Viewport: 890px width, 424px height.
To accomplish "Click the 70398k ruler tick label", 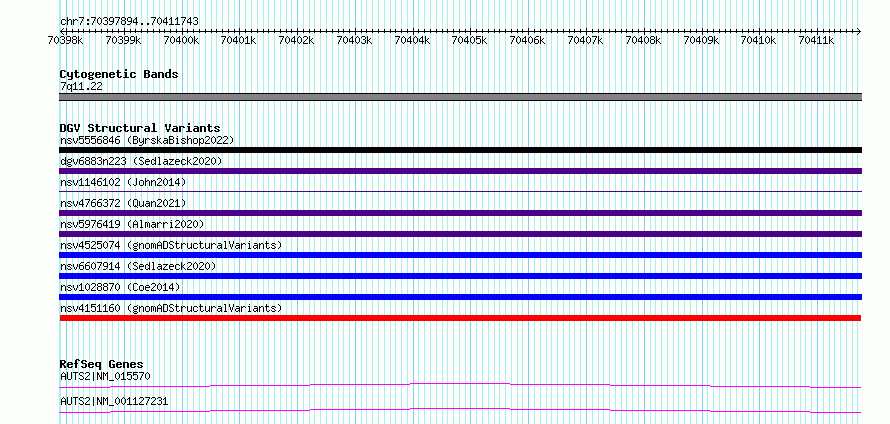I will (x=66, y=40).
